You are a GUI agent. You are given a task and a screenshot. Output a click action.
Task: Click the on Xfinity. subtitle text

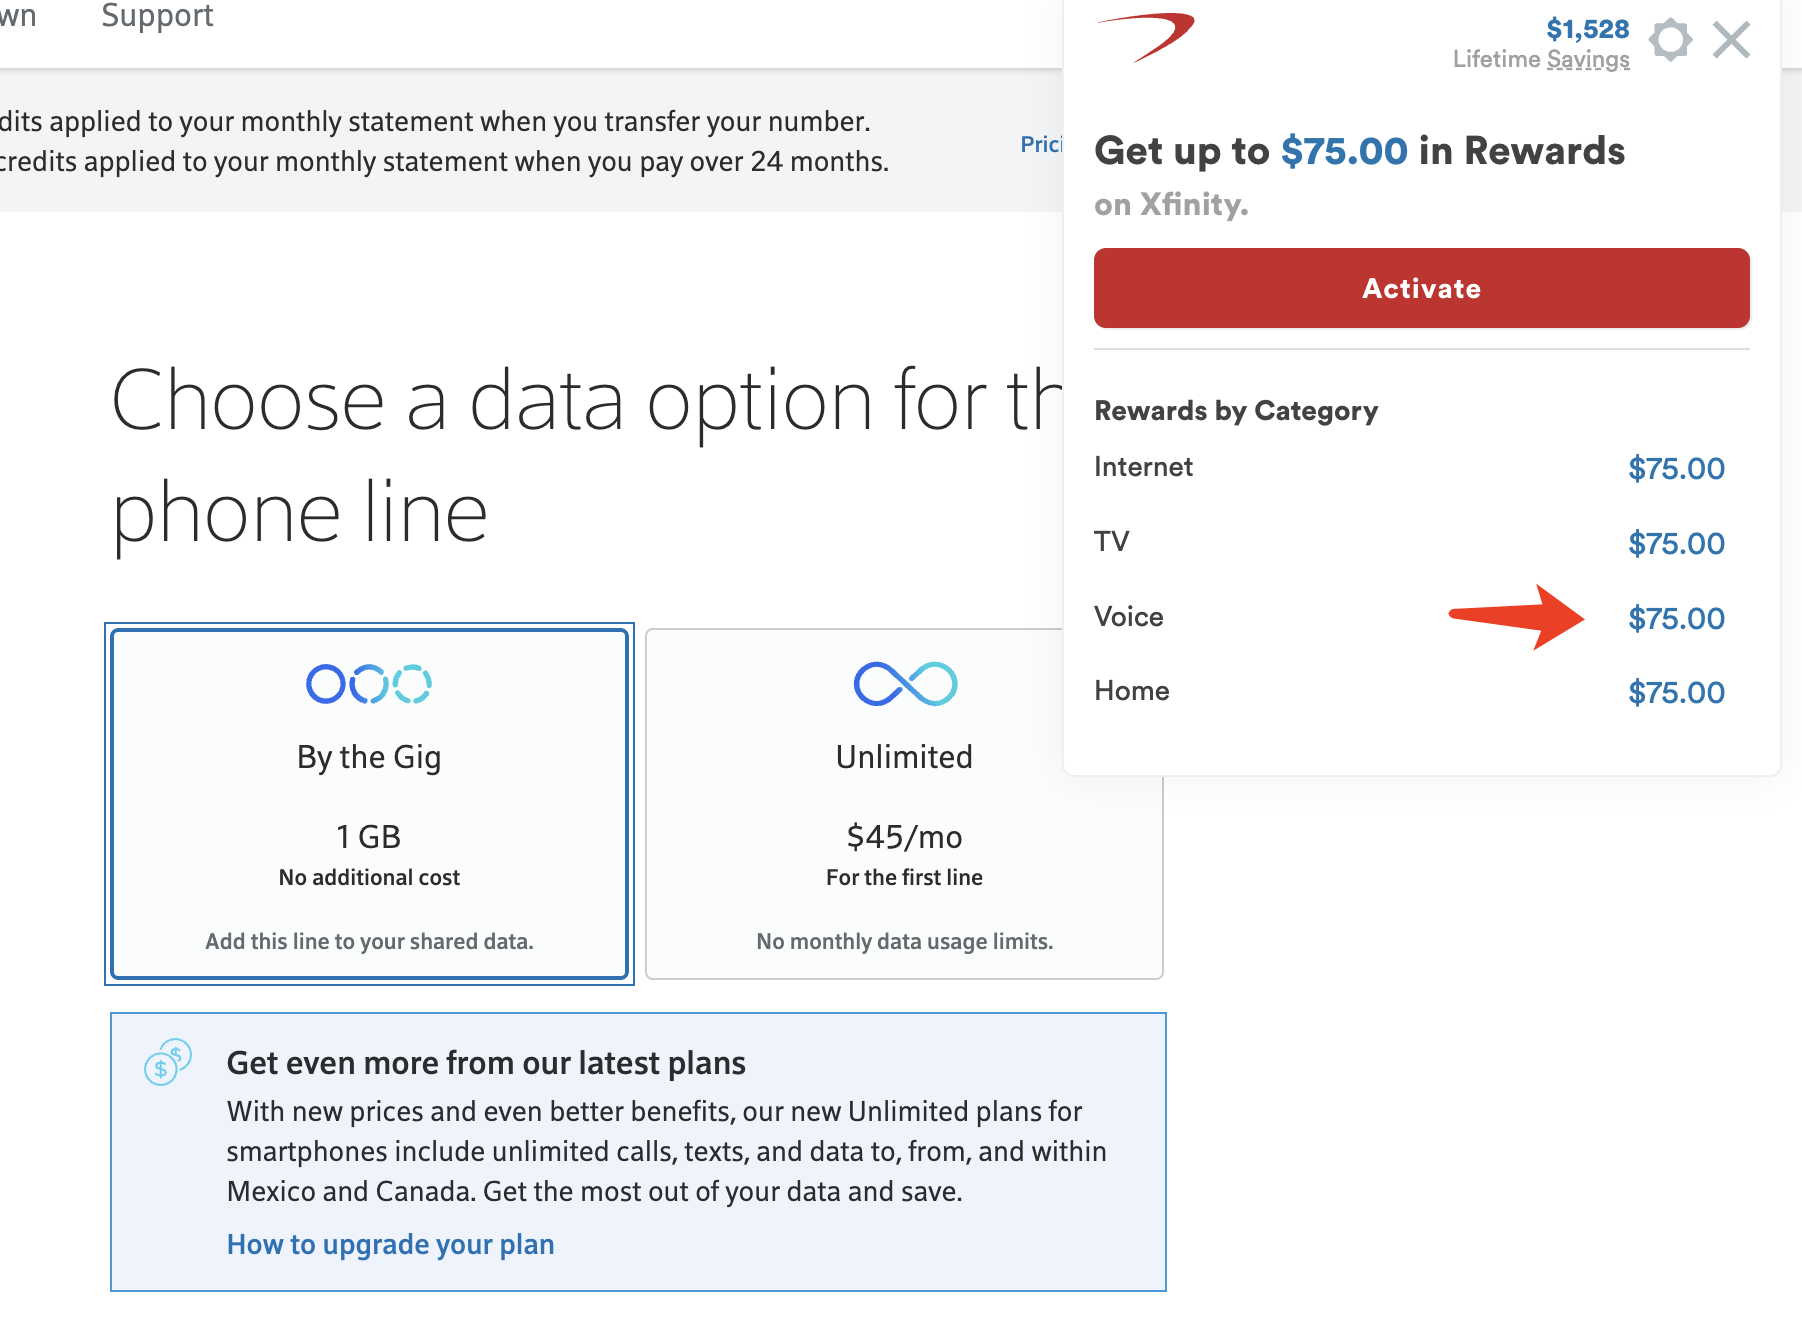pos(1171,204)
